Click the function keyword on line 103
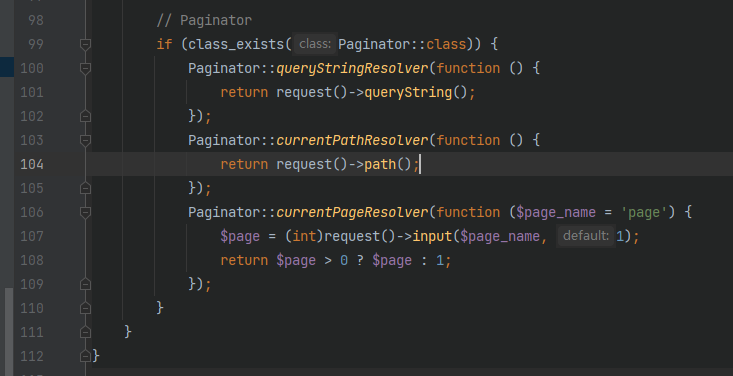 (468, 140)
